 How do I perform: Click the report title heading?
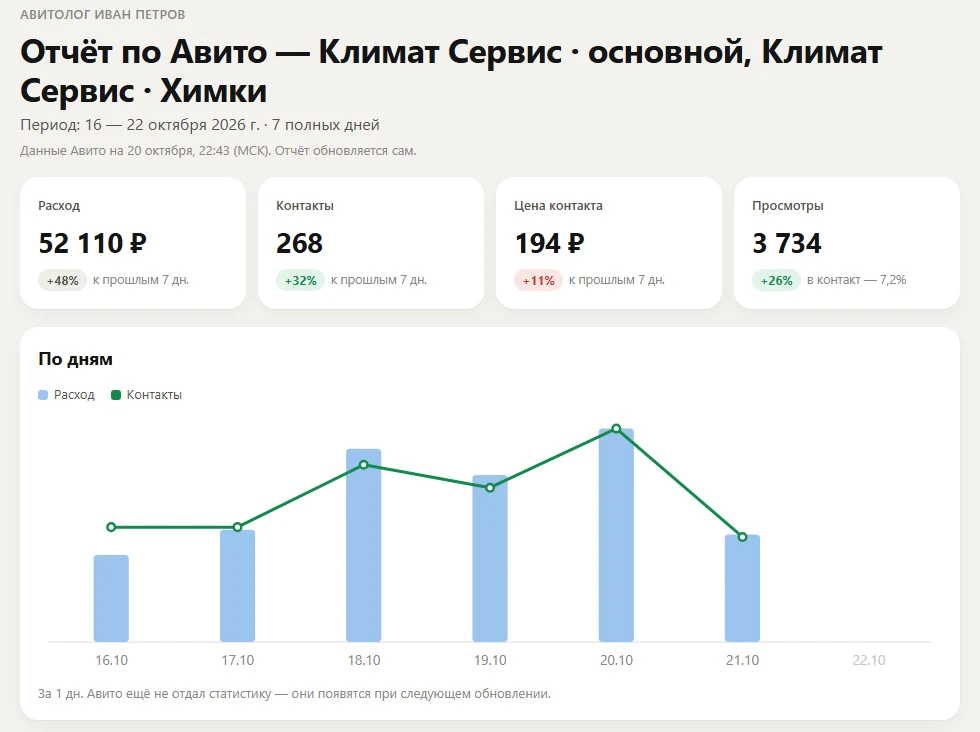coord(451,71)
